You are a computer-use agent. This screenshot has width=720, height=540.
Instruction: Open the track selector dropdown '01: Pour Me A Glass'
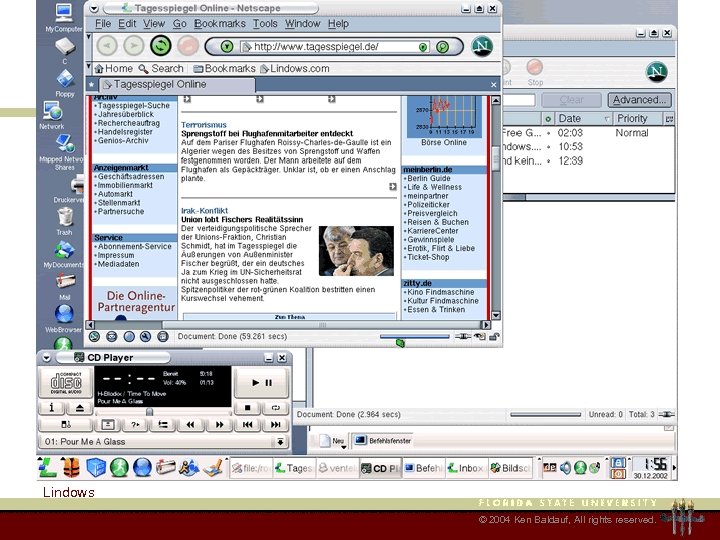tap(163, 442)
